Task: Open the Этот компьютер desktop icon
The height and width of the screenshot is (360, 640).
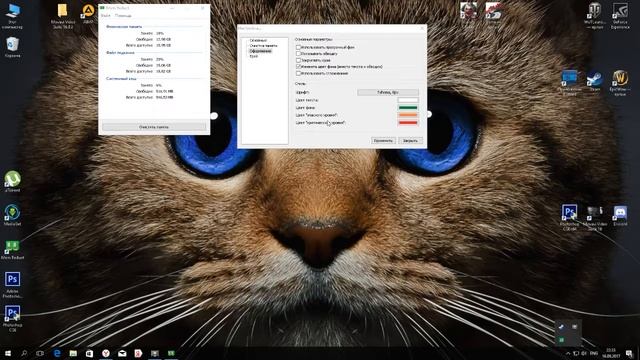Action: click(12, 16)
